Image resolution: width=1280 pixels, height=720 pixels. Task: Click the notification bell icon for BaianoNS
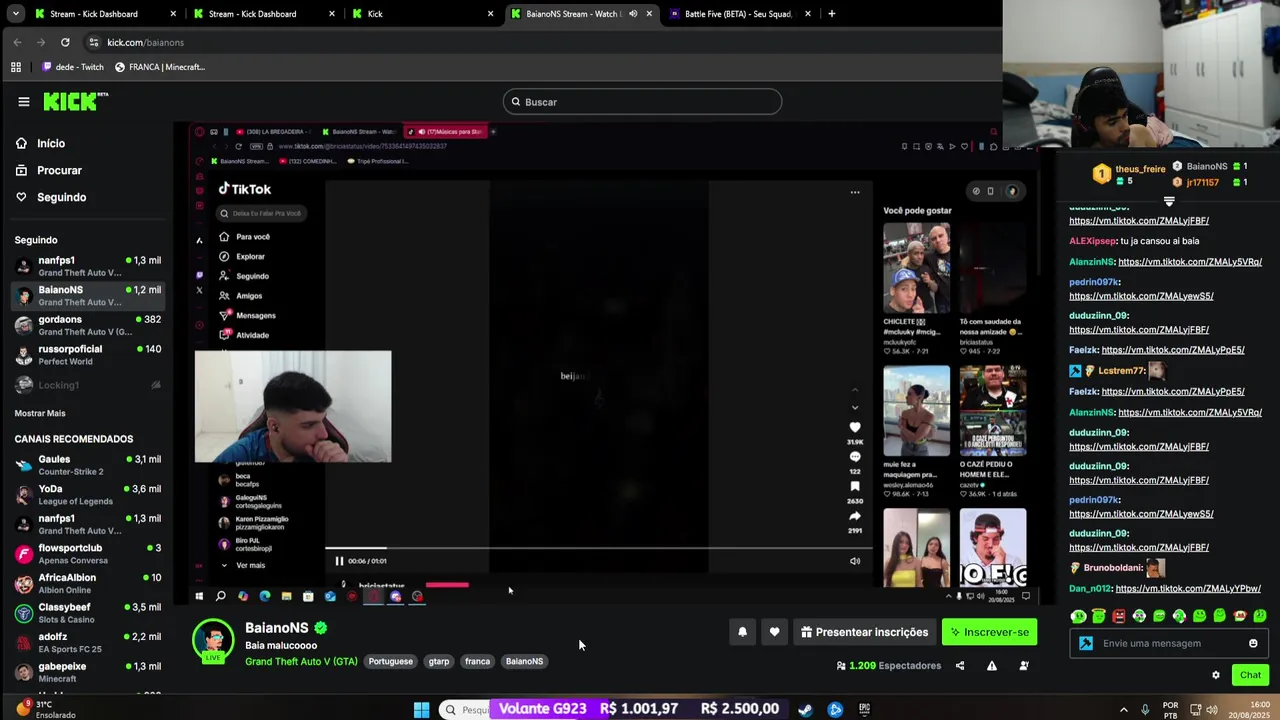[742, 632]
